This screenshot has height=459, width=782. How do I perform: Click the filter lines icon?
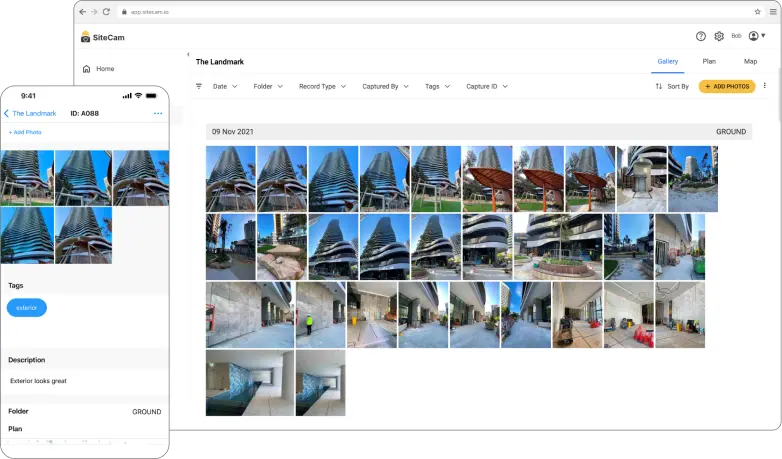coord(199,86)
